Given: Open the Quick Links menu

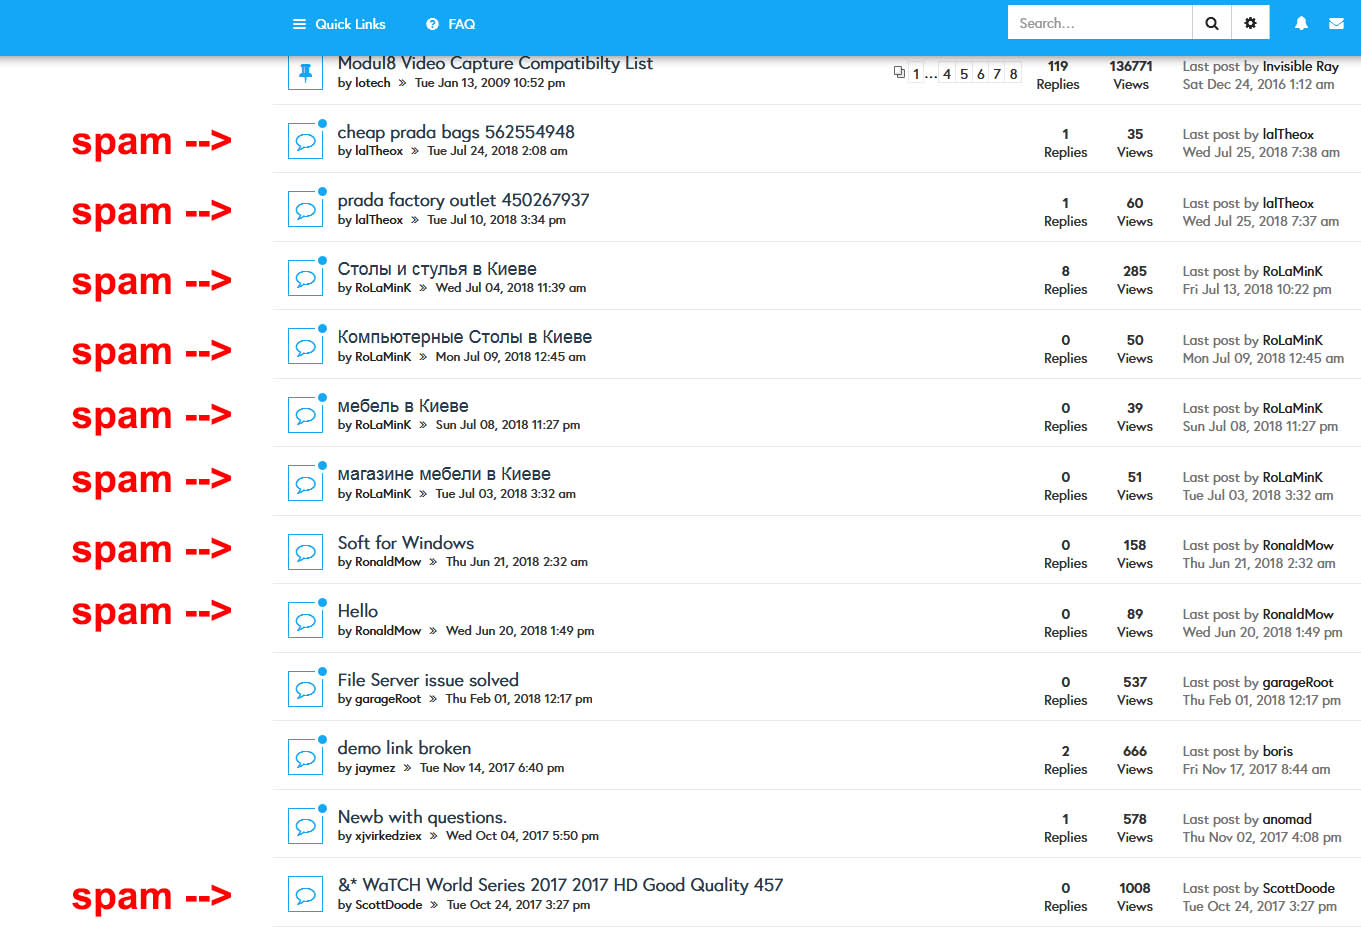Looking at the screenshot, I should tap(339, 24).
